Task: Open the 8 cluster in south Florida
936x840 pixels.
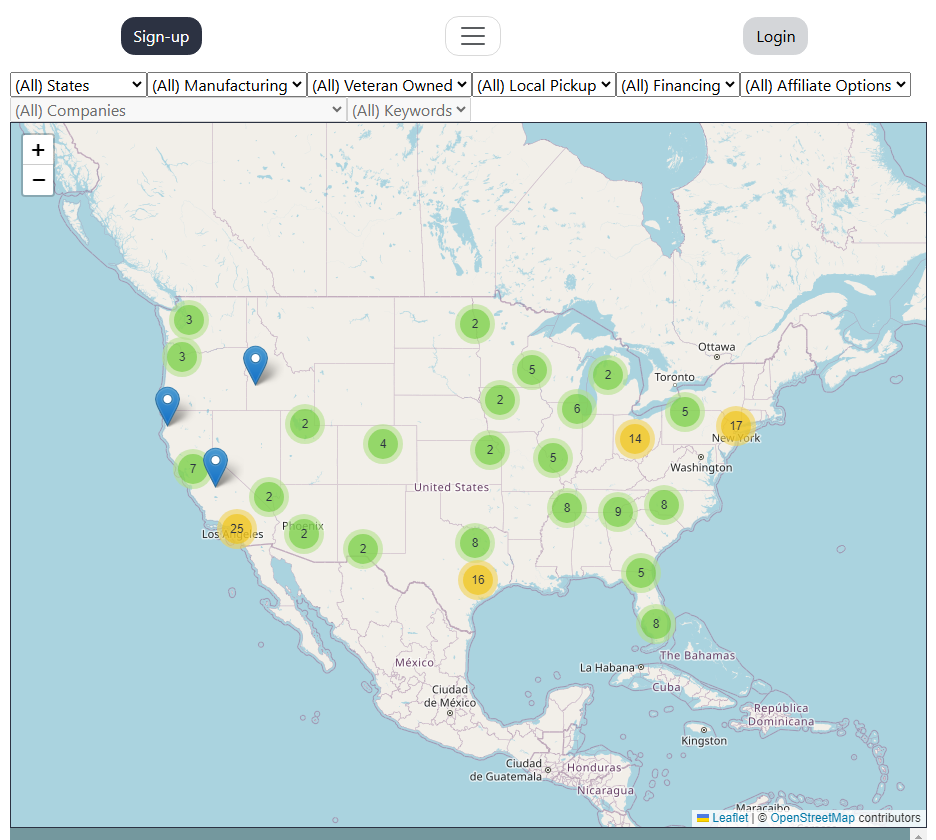Action: tap(656, 624)
